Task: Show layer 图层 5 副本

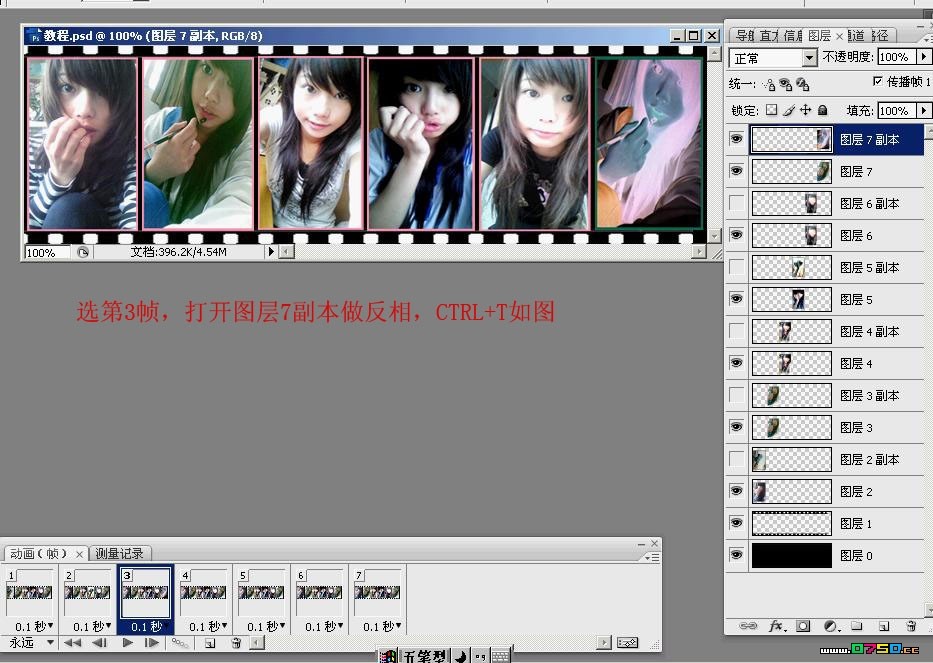Action: [737, 267]
